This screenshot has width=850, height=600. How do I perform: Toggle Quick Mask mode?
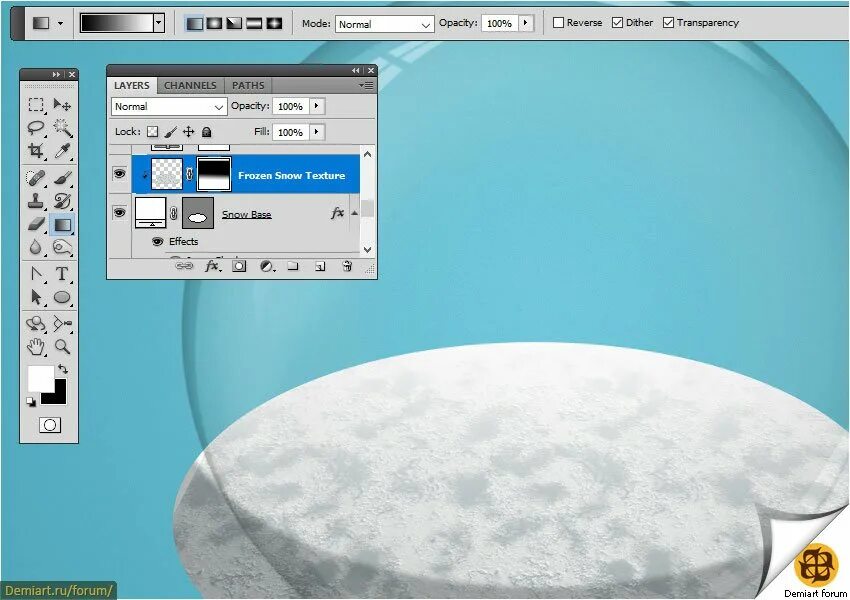(x=50, y=425)
